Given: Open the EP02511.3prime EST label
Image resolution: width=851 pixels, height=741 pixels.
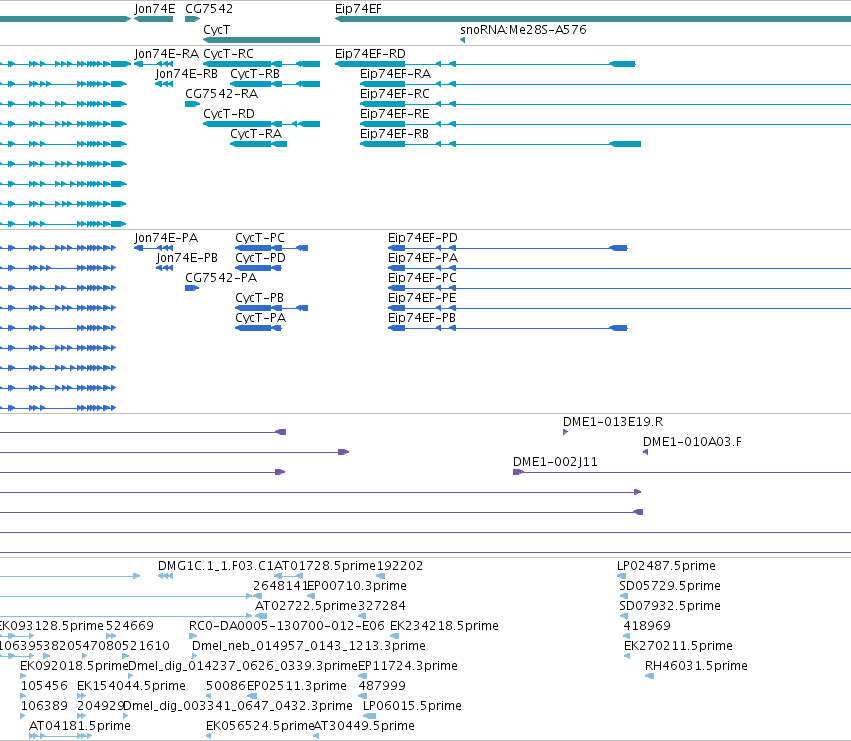Looking at the screenshot, I should 297,686.
